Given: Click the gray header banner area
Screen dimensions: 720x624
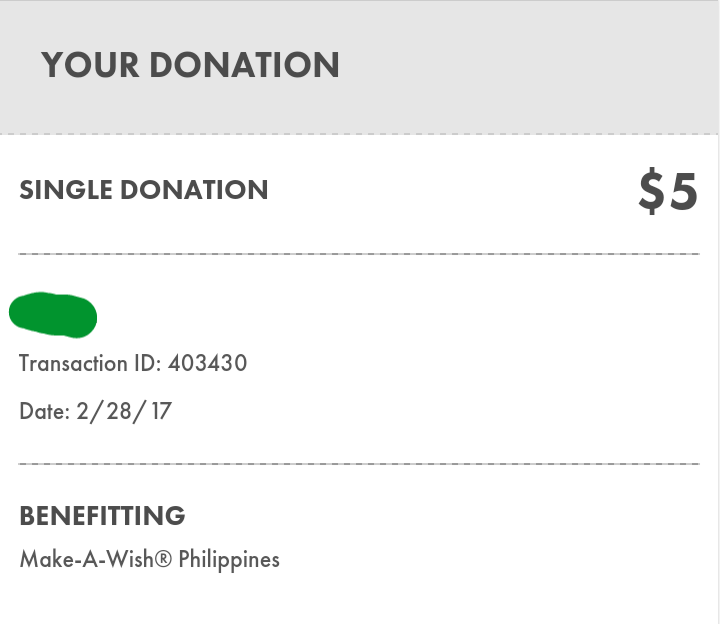Looking at the screenshot, I should click(x=359, y=67).
